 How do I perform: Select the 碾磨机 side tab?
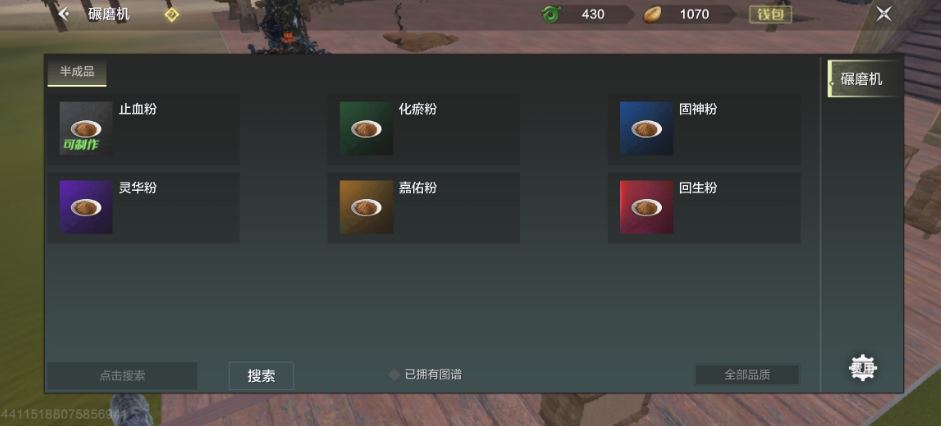point(862,79)
